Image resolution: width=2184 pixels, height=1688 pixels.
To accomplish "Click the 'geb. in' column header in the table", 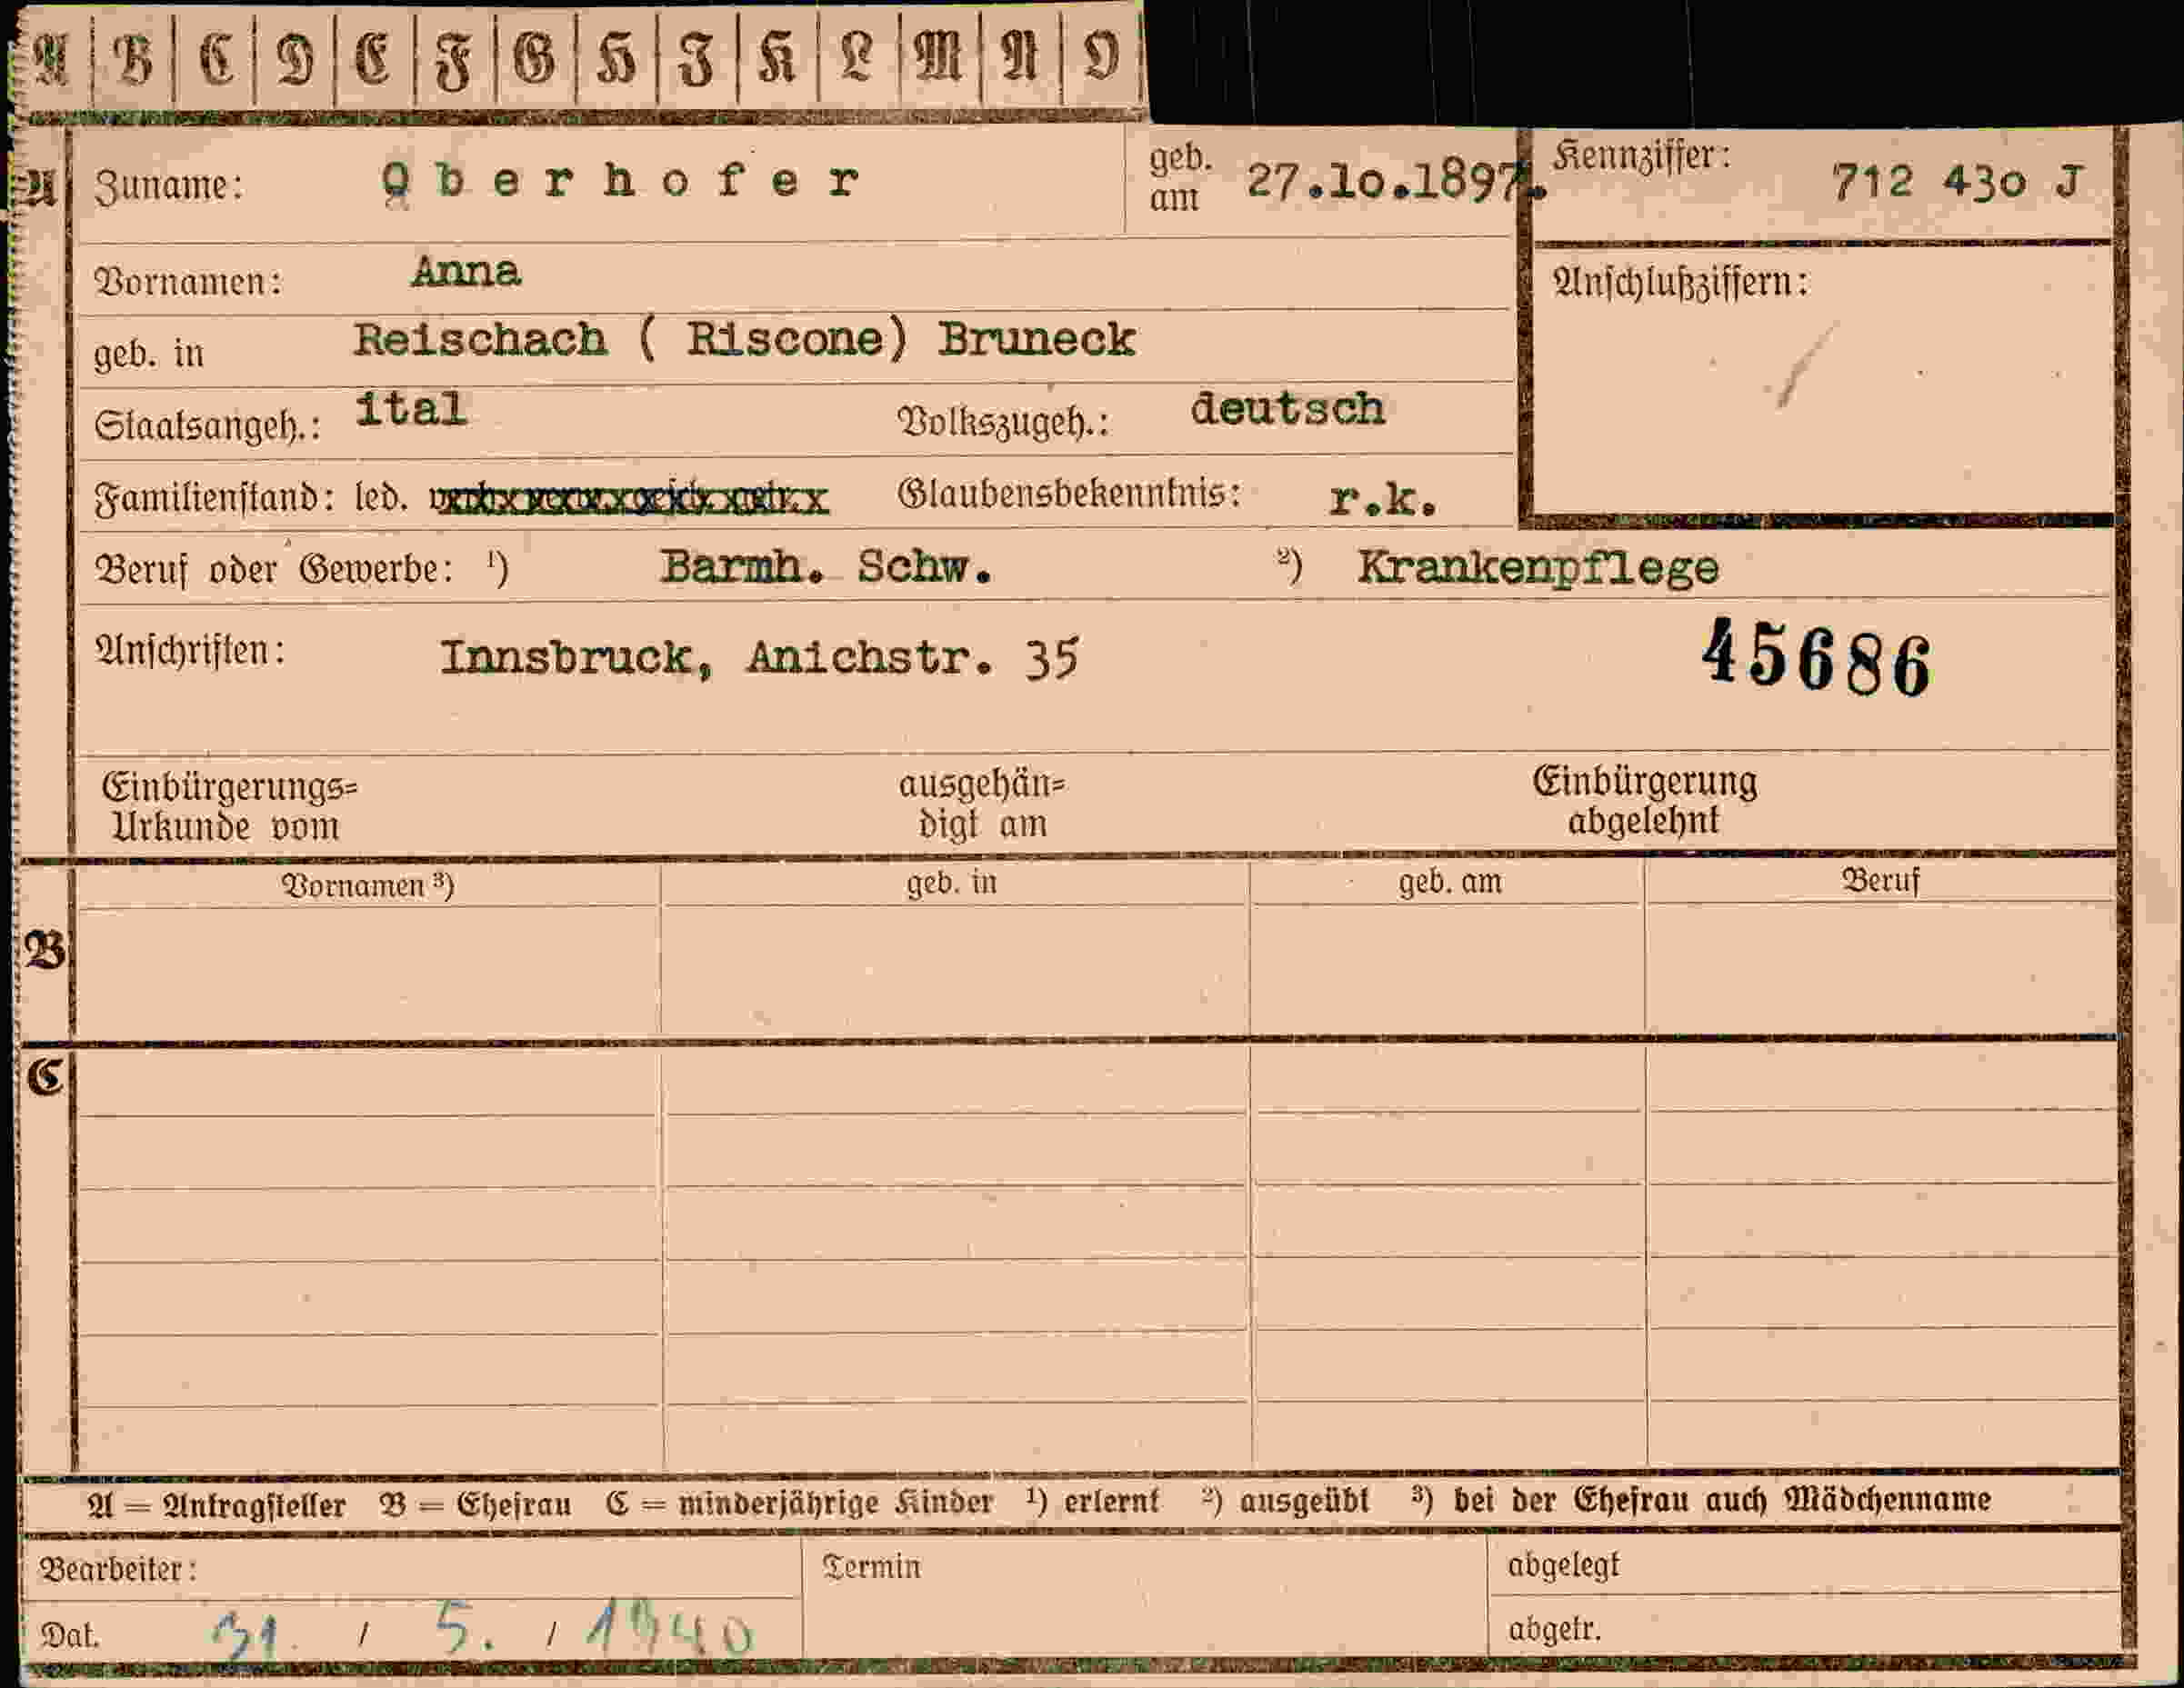I will tap(952, 883).
